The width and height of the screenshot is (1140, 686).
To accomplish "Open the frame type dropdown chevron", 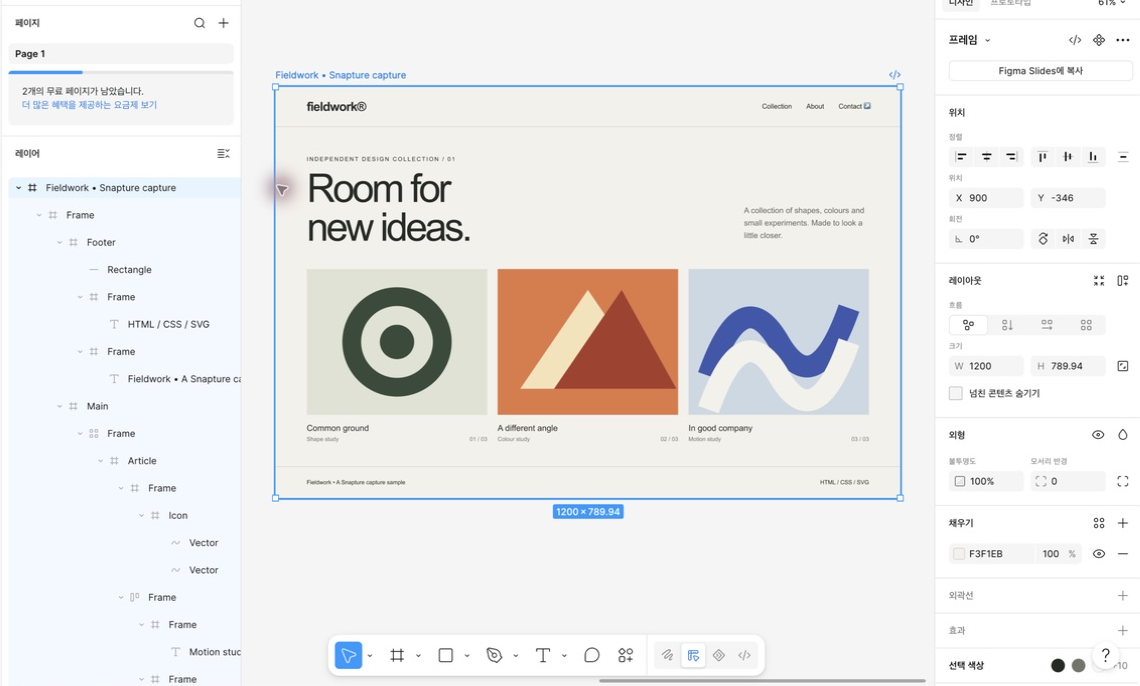I will [x=987, y=41].
